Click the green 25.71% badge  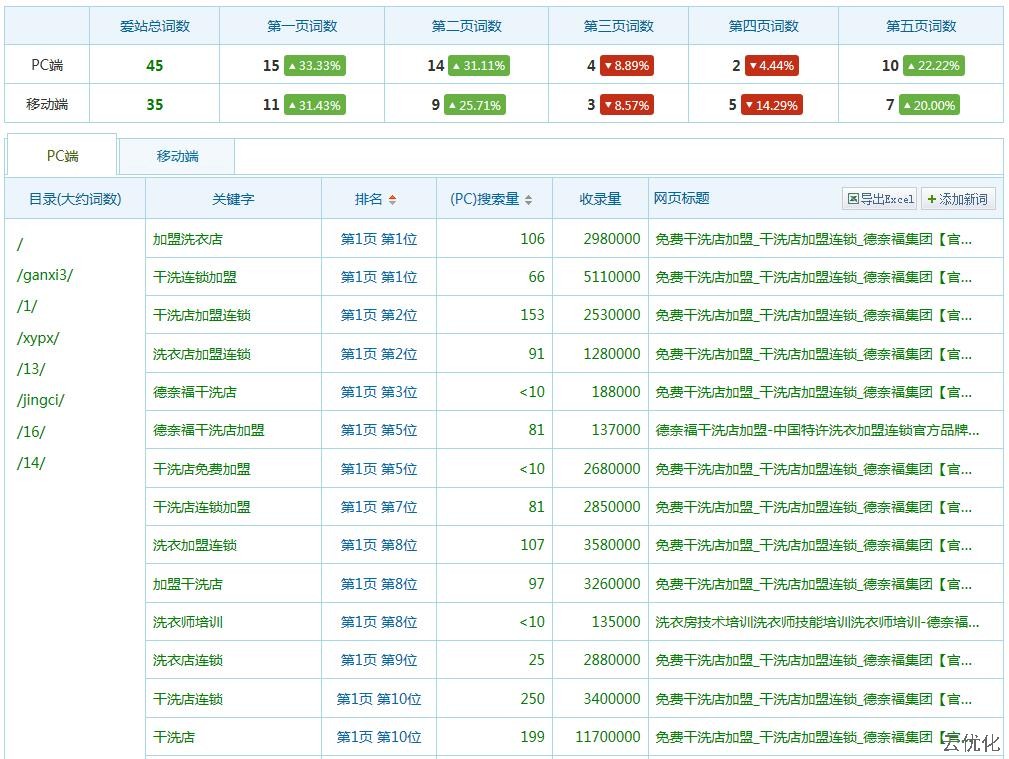[x=475, y=105]
